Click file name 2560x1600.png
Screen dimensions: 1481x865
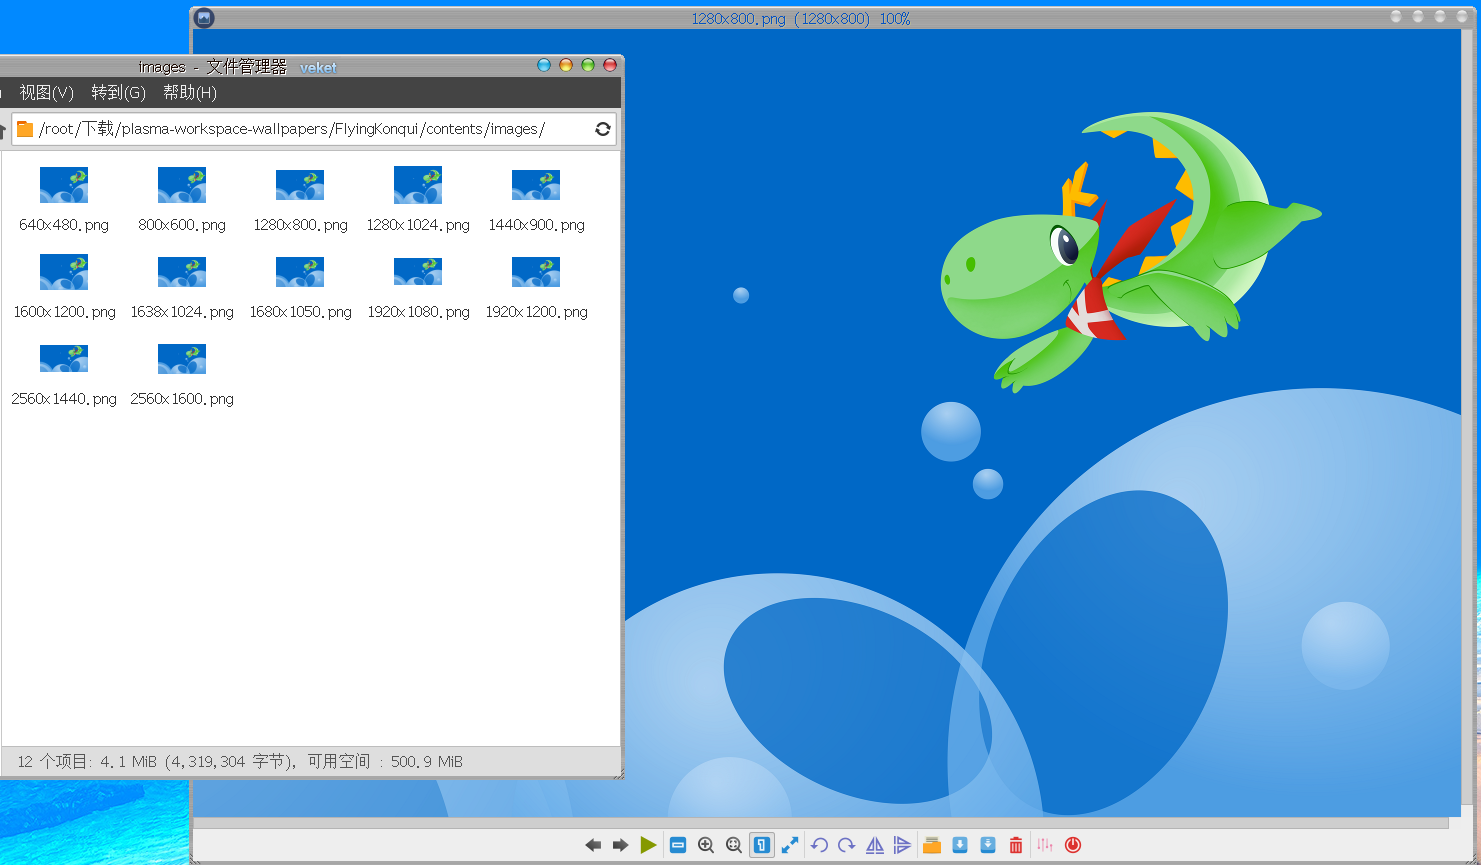pyautogui.click(x=182, y=399)
